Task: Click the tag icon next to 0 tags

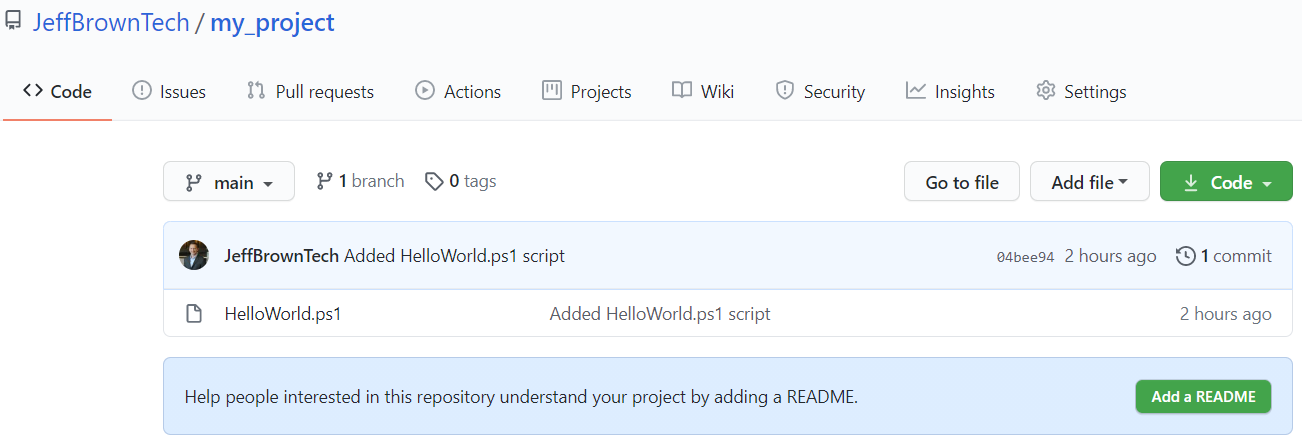Action: tap(434, 181)
